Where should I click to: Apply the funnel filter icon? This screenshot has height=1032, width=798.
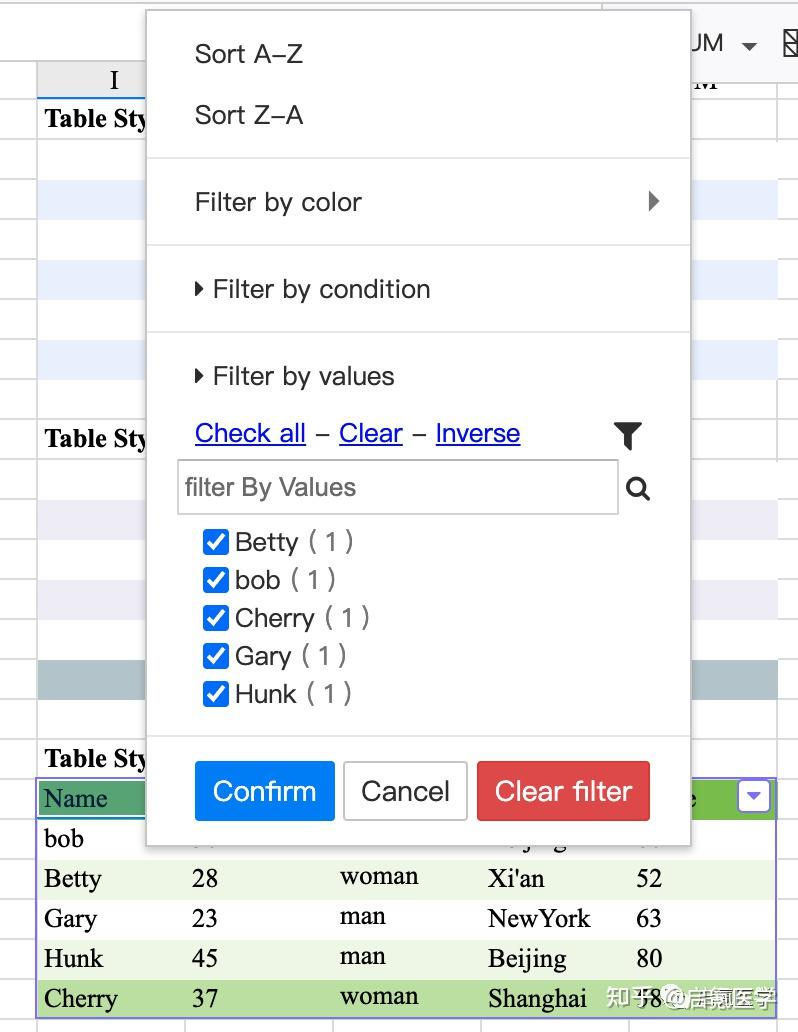[628, 435]
